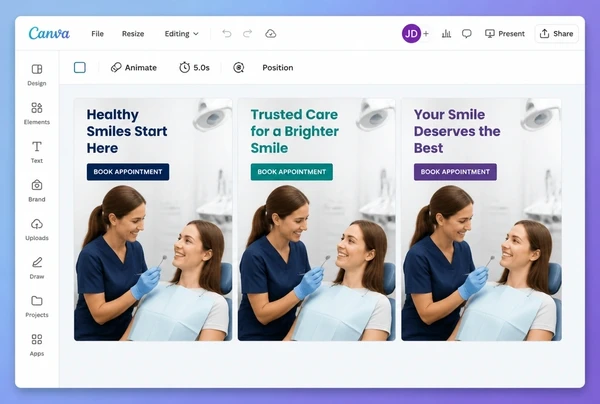Set page duration 5.0s

pyautogui.click(x=194, y=68)
